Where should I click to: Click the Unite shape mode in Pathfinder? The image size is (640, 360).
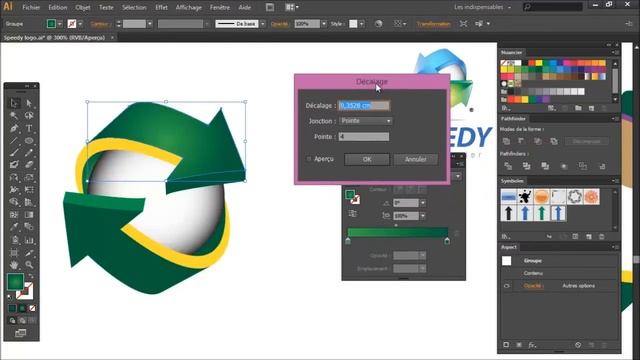coord(507,141)
